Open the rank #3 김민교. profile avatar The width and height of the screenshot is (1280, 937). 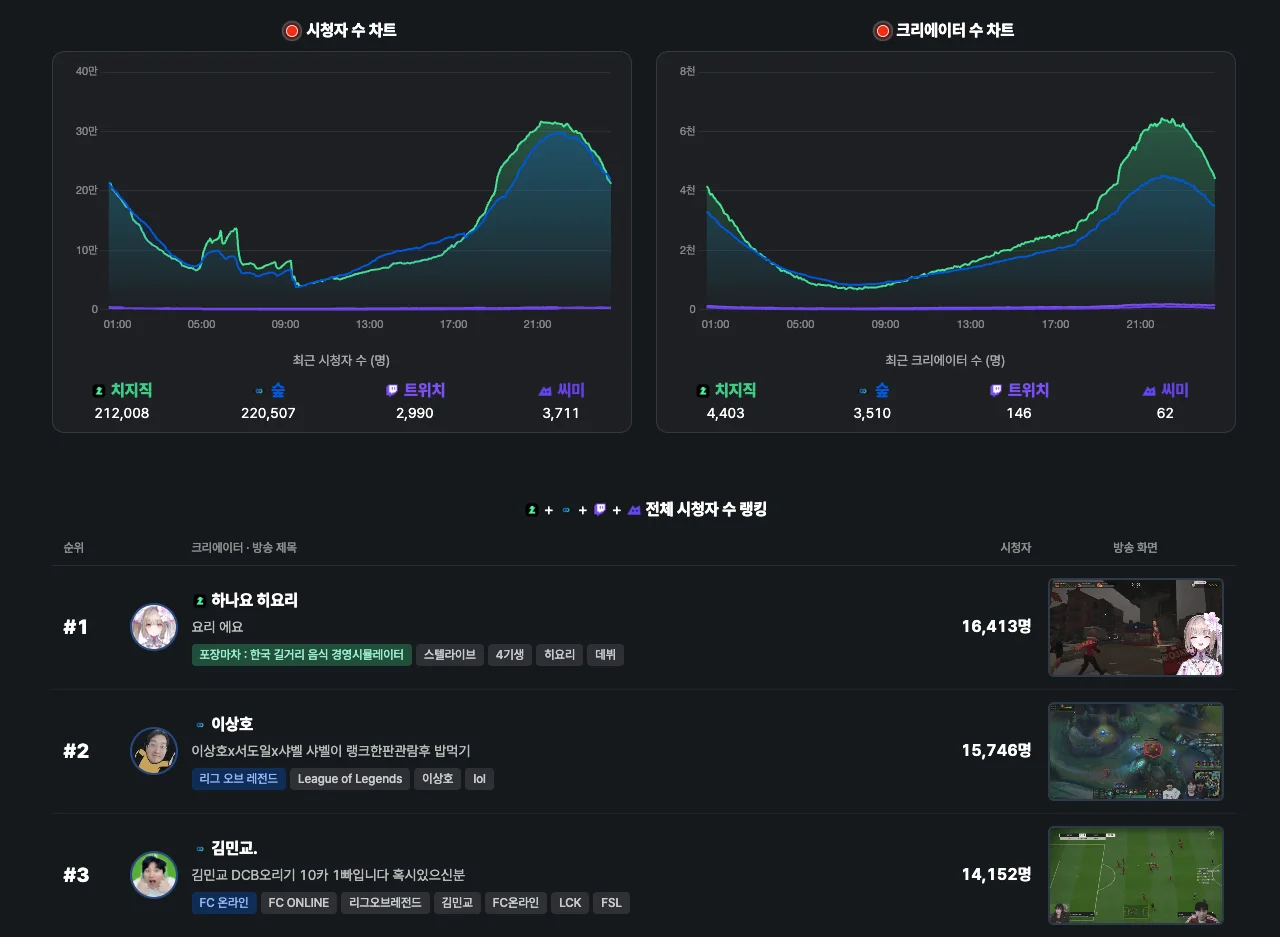[x=154, y=875]
